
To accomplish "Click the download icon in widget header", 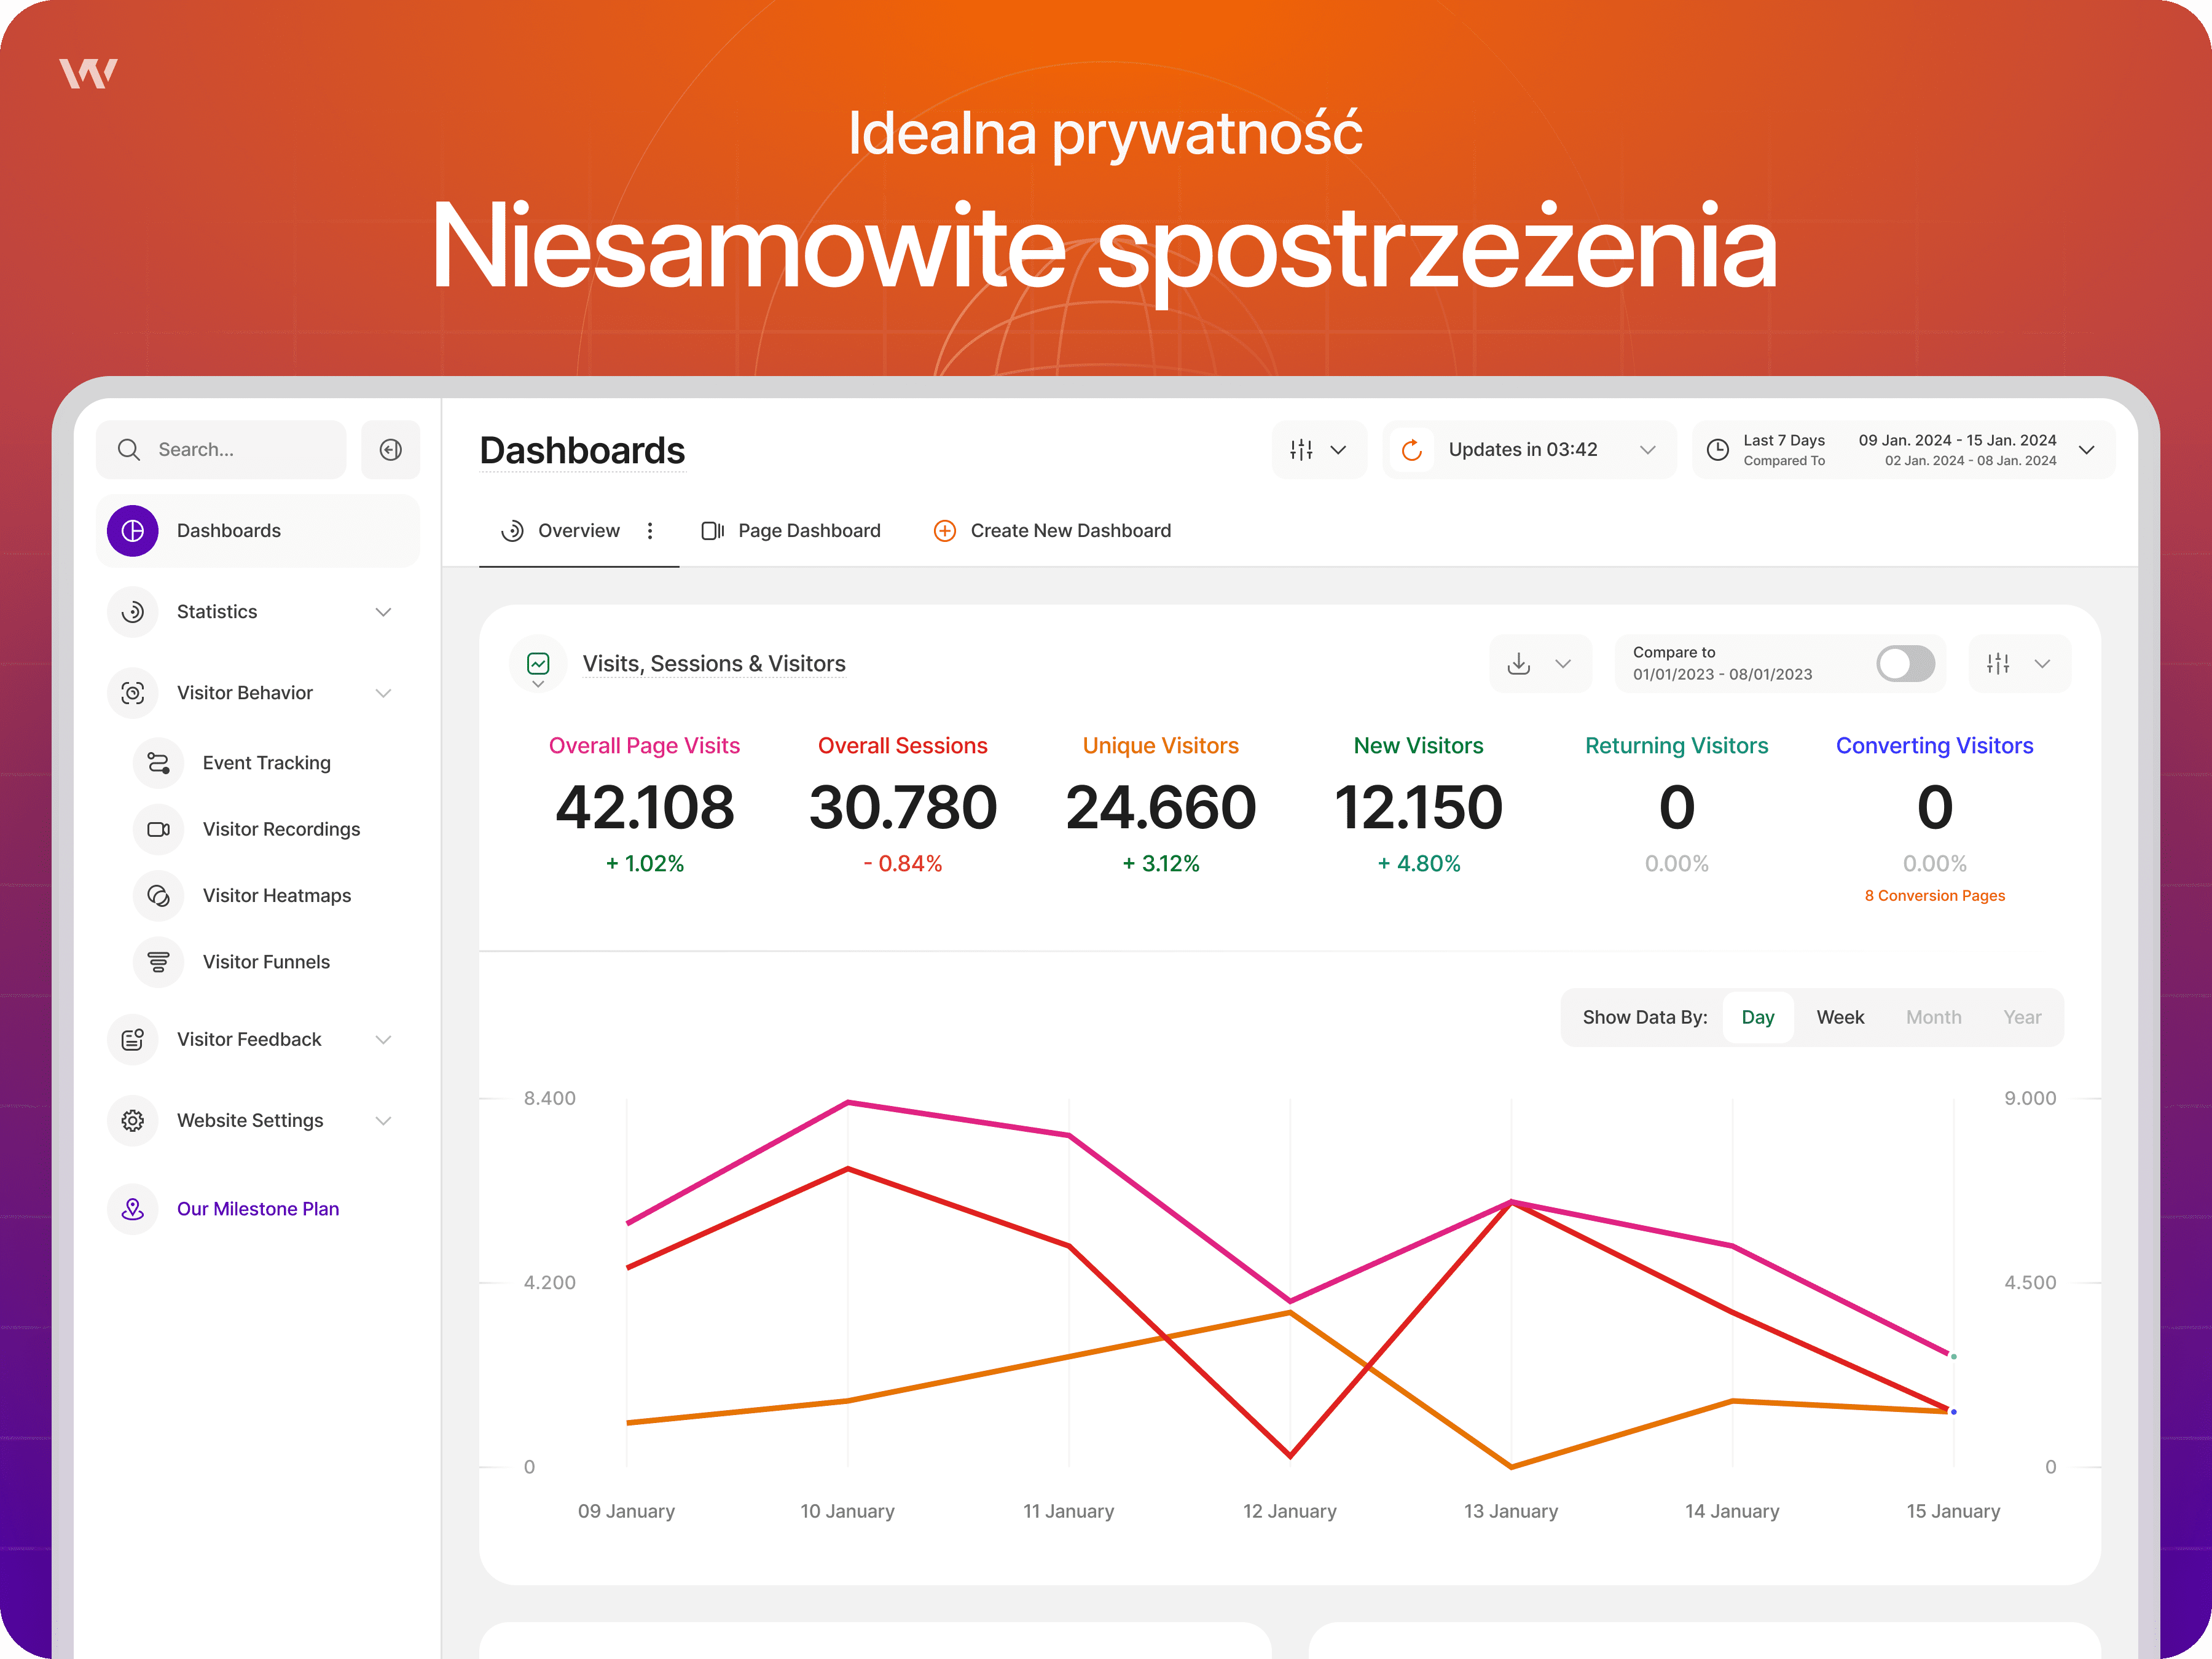I will (1518, 663).
